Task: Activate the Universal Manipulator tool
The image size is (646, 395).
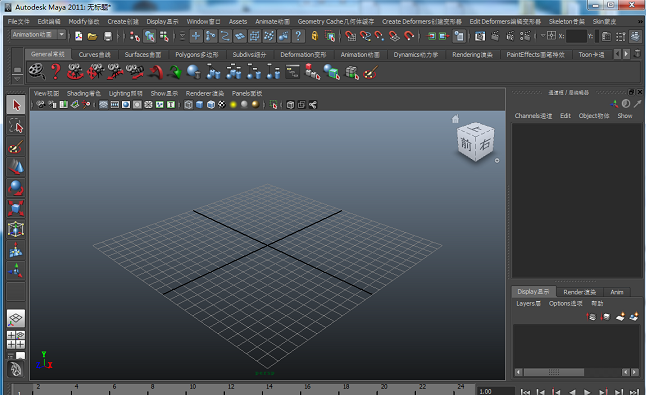Action: coord(16,229)
